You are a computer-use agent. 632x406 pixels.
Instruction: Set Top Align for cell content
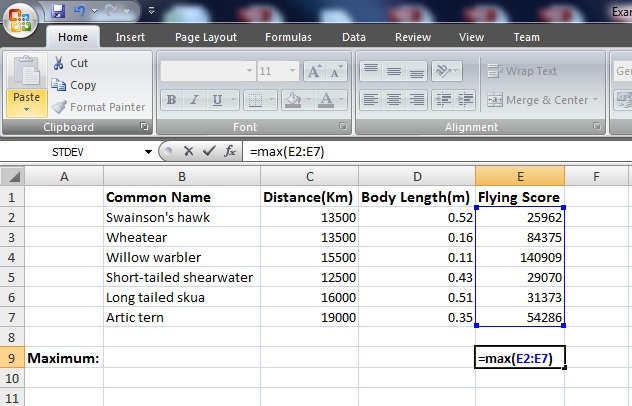click(x=371, y=71)
